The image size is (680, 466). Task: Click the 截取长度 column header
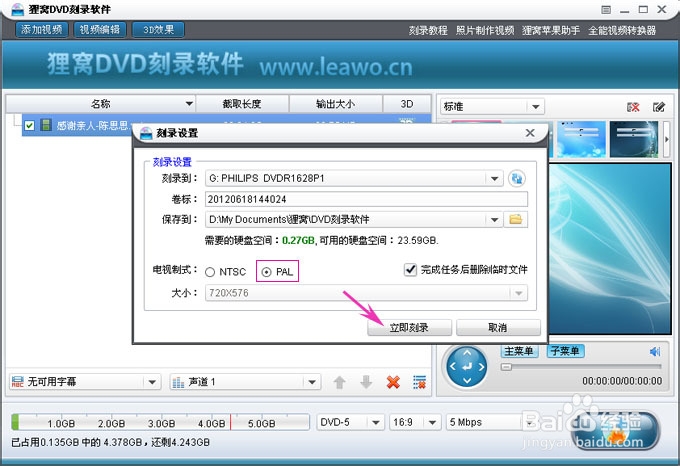pos(242,104)
